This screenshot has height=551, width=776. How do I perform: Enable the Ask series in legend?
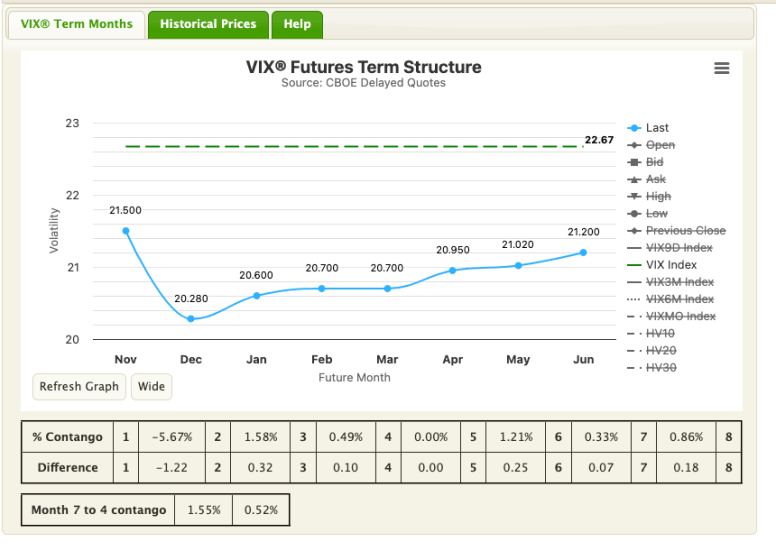click(x=646, y=179)
